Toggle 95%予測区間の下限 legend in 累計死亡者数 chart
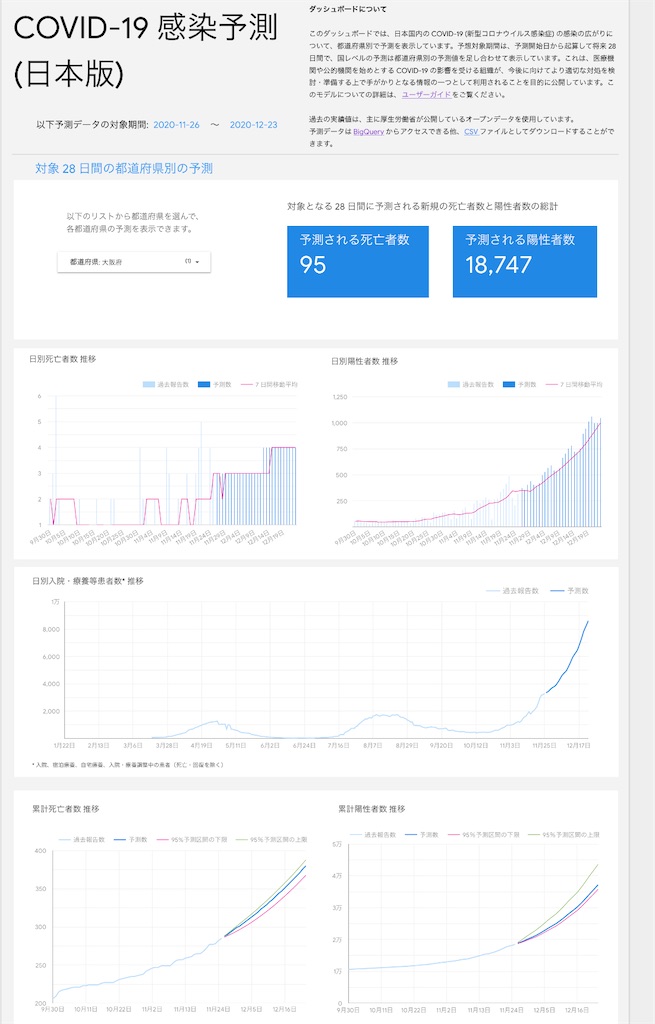Image resolution: width=655 pixels, height=1024 pixels. click(x=192, y=839)
